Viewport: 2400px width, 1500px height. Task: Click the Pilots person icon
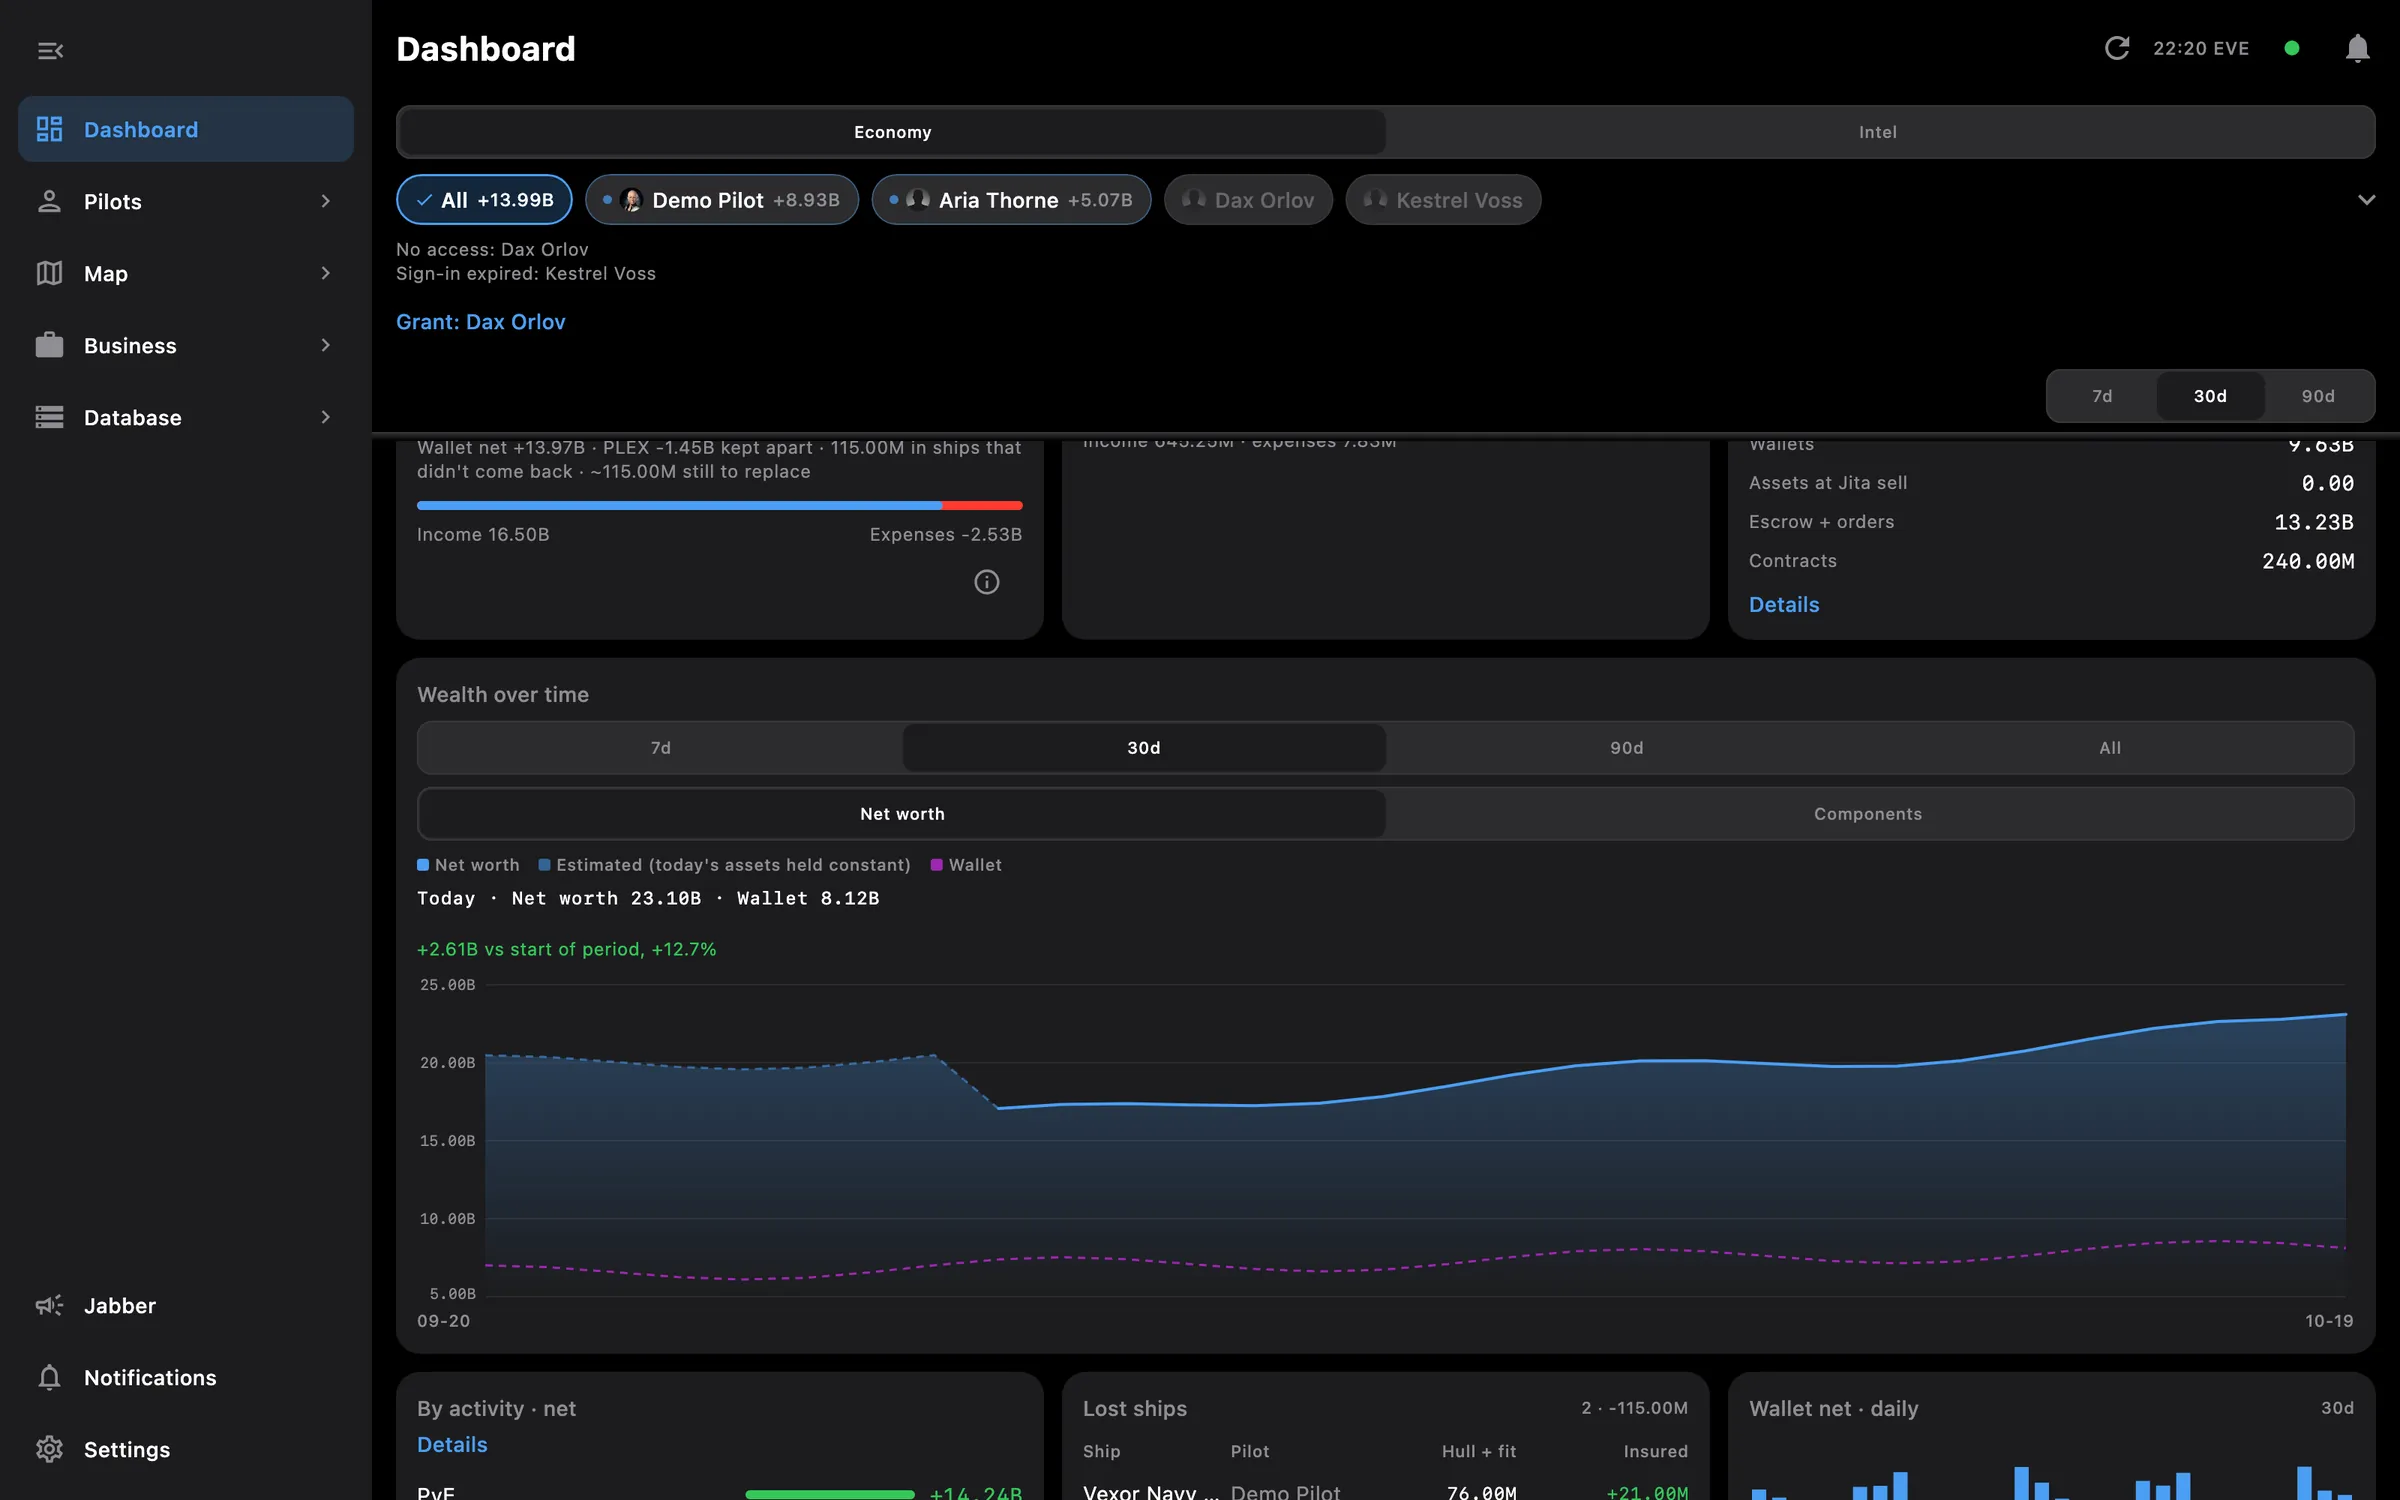pos(49,201)
